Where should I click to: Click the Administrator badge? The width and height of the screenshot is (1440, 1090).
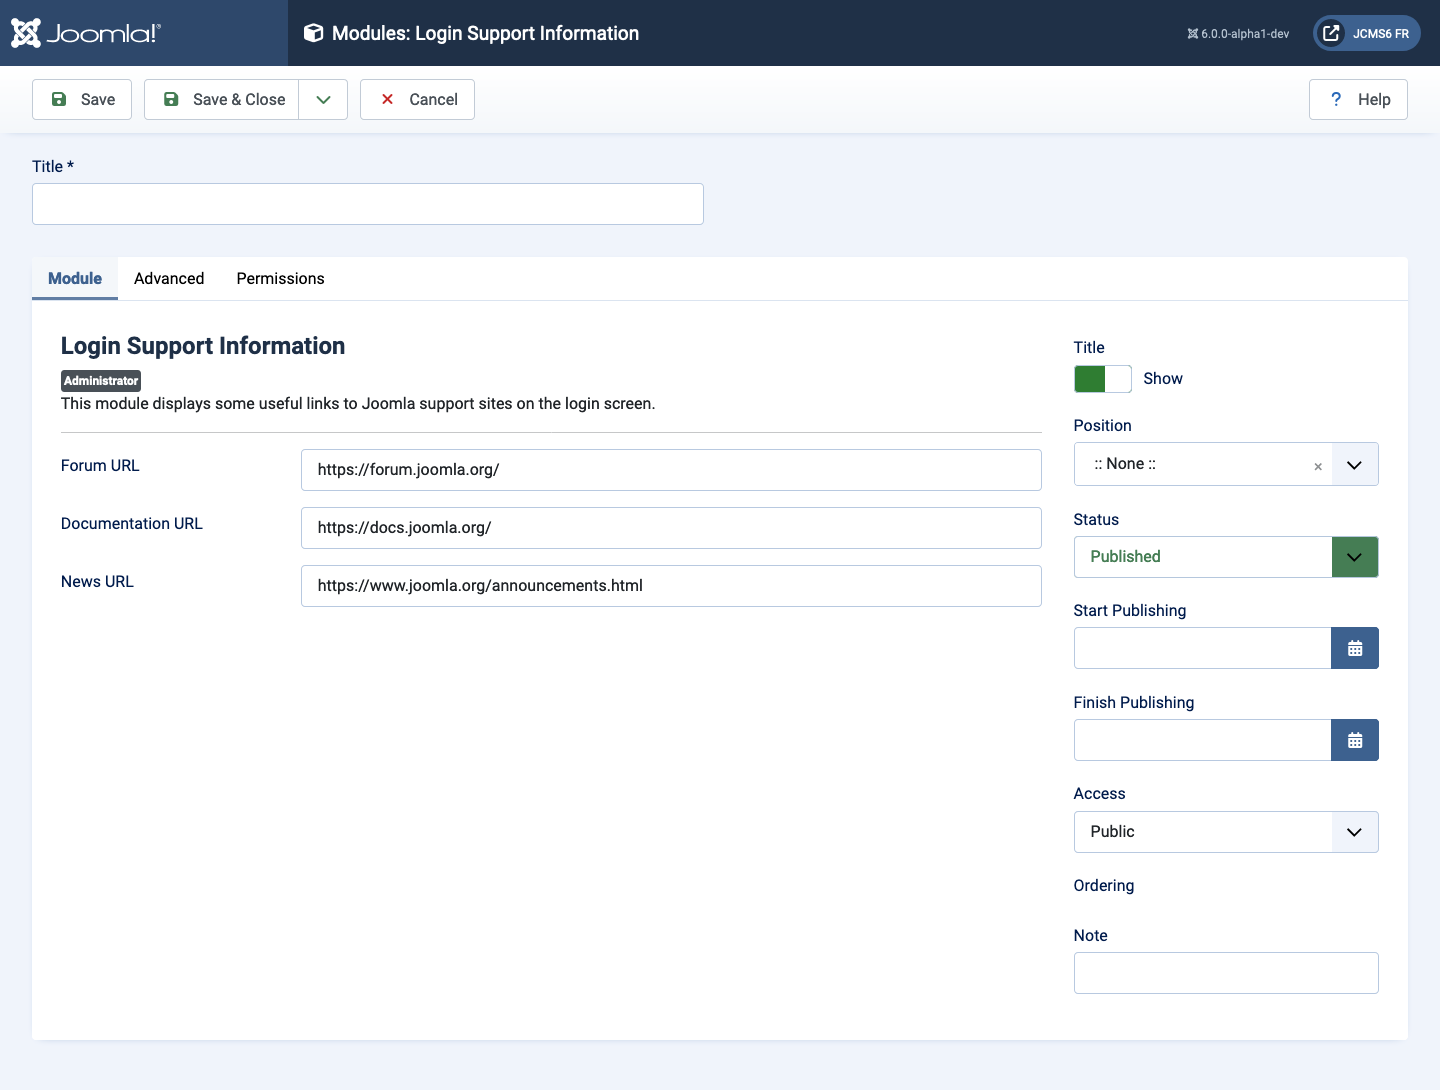(x=101, y=381)
